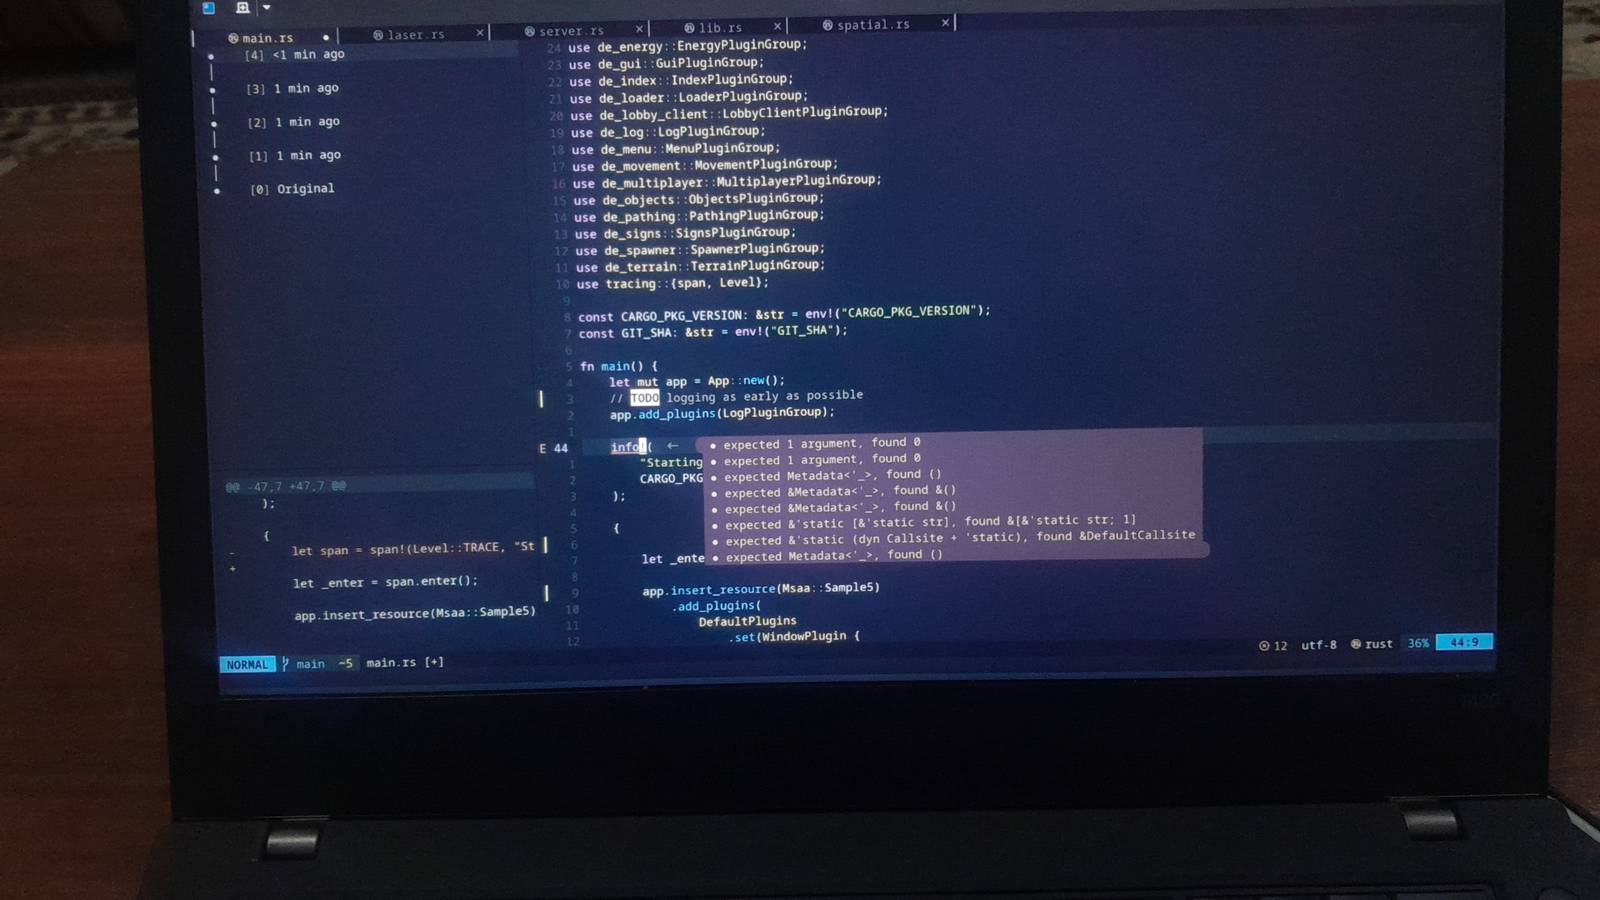The width and height of the screenshot is (1600, 900).
Task: Click the NORMAL mode indicator in statusline
Action: coord(246,664)
